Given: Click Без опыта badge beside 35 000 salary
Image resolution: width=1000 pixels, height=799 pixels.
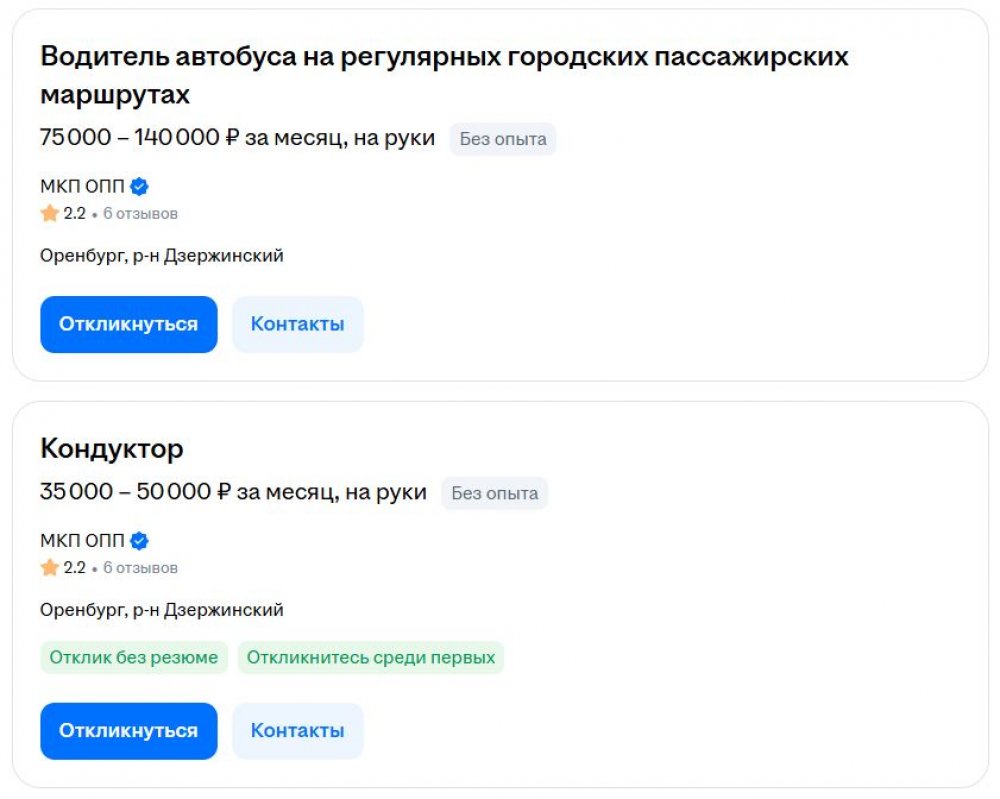Looking at the screenshot, I should pyautogui.click(x=494, y=494).
